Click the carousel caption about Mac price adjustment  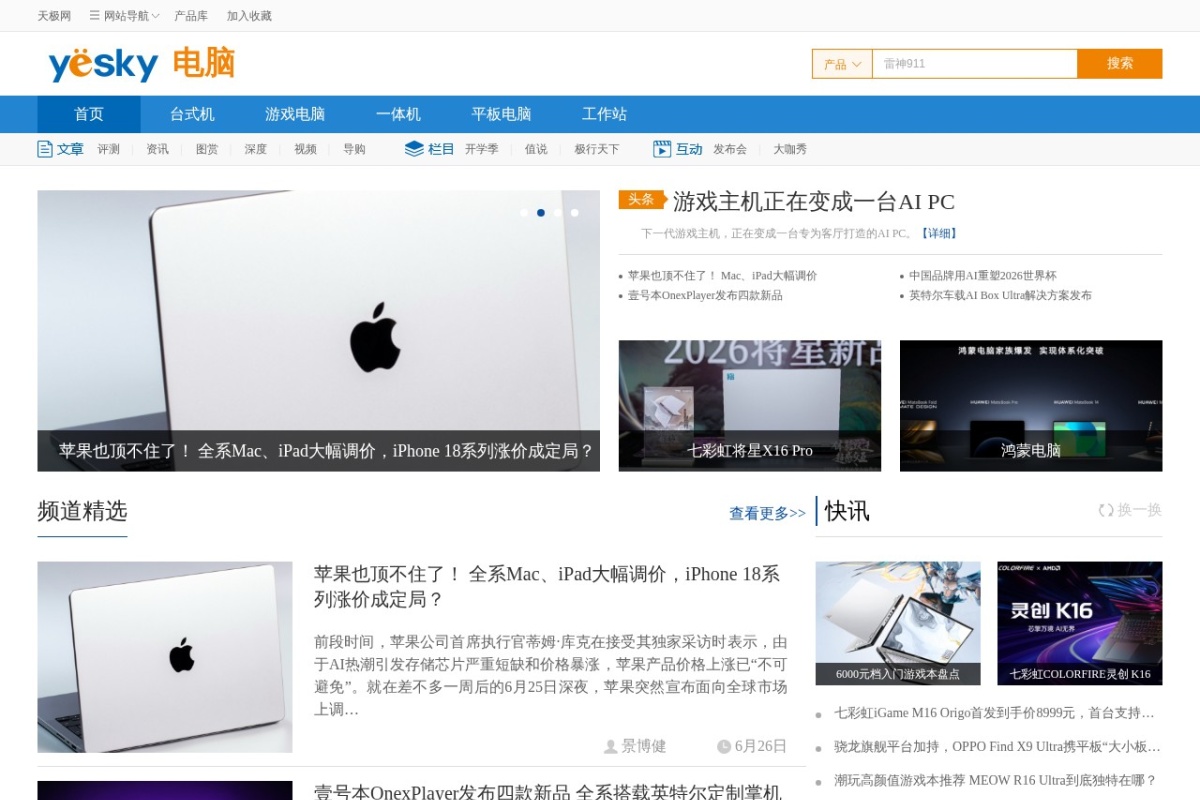(x=326, y=451)
